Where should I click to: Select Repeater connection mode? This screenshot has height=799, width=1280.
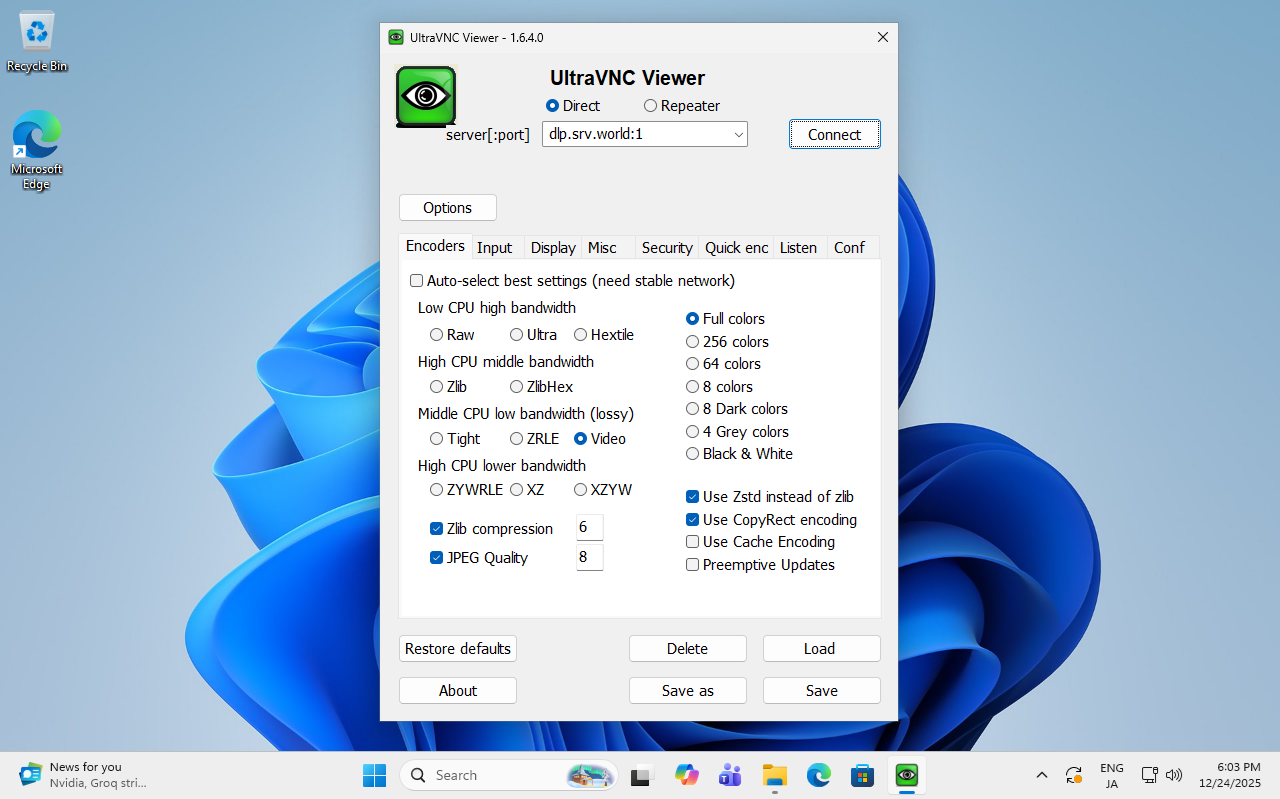pos(651,106)
